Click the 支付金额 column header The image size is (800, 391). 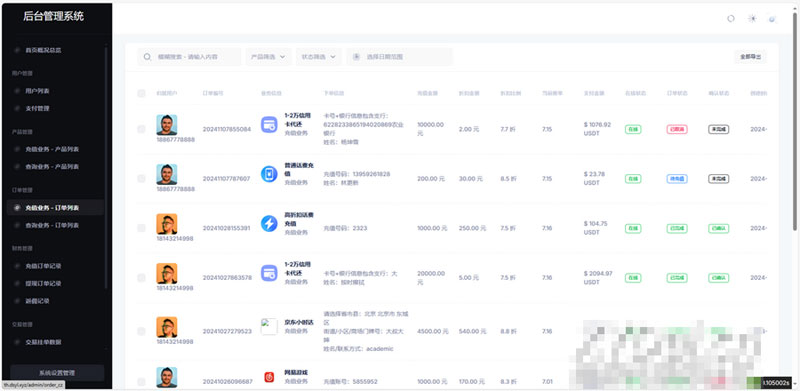(594, 93)
